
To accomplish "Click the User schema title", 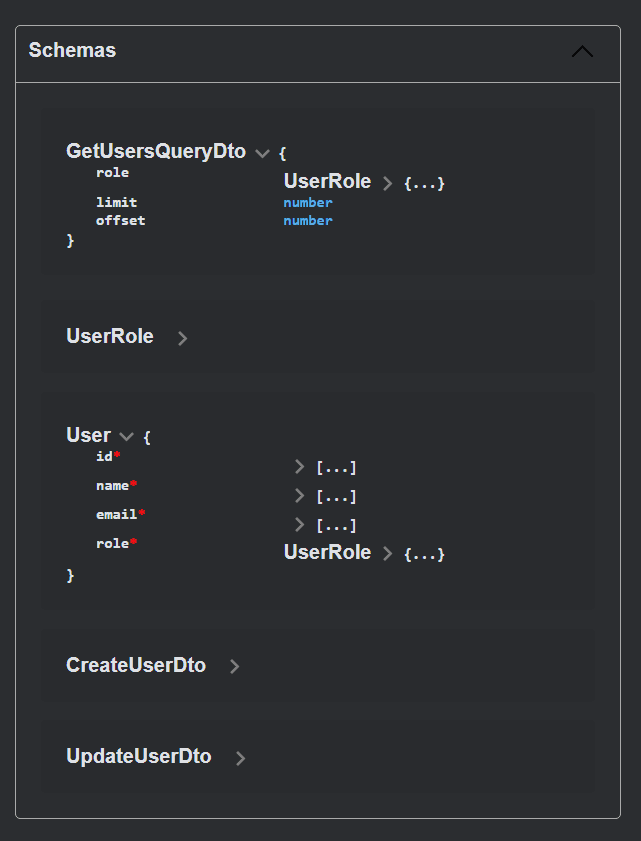I will (x=88, y=435).
